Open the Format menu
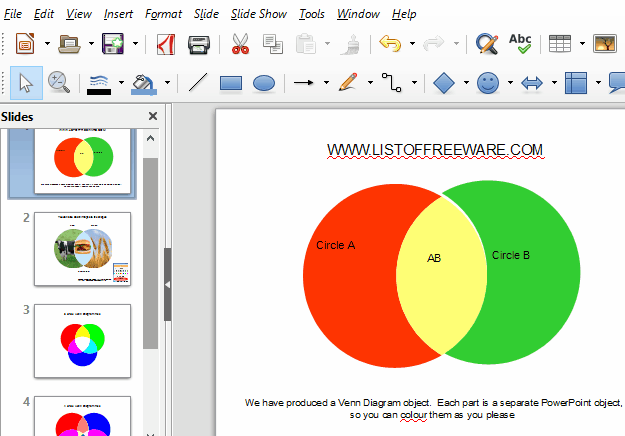Image resolution: width=625 pixels, height=436 pixels. point(163,14)
